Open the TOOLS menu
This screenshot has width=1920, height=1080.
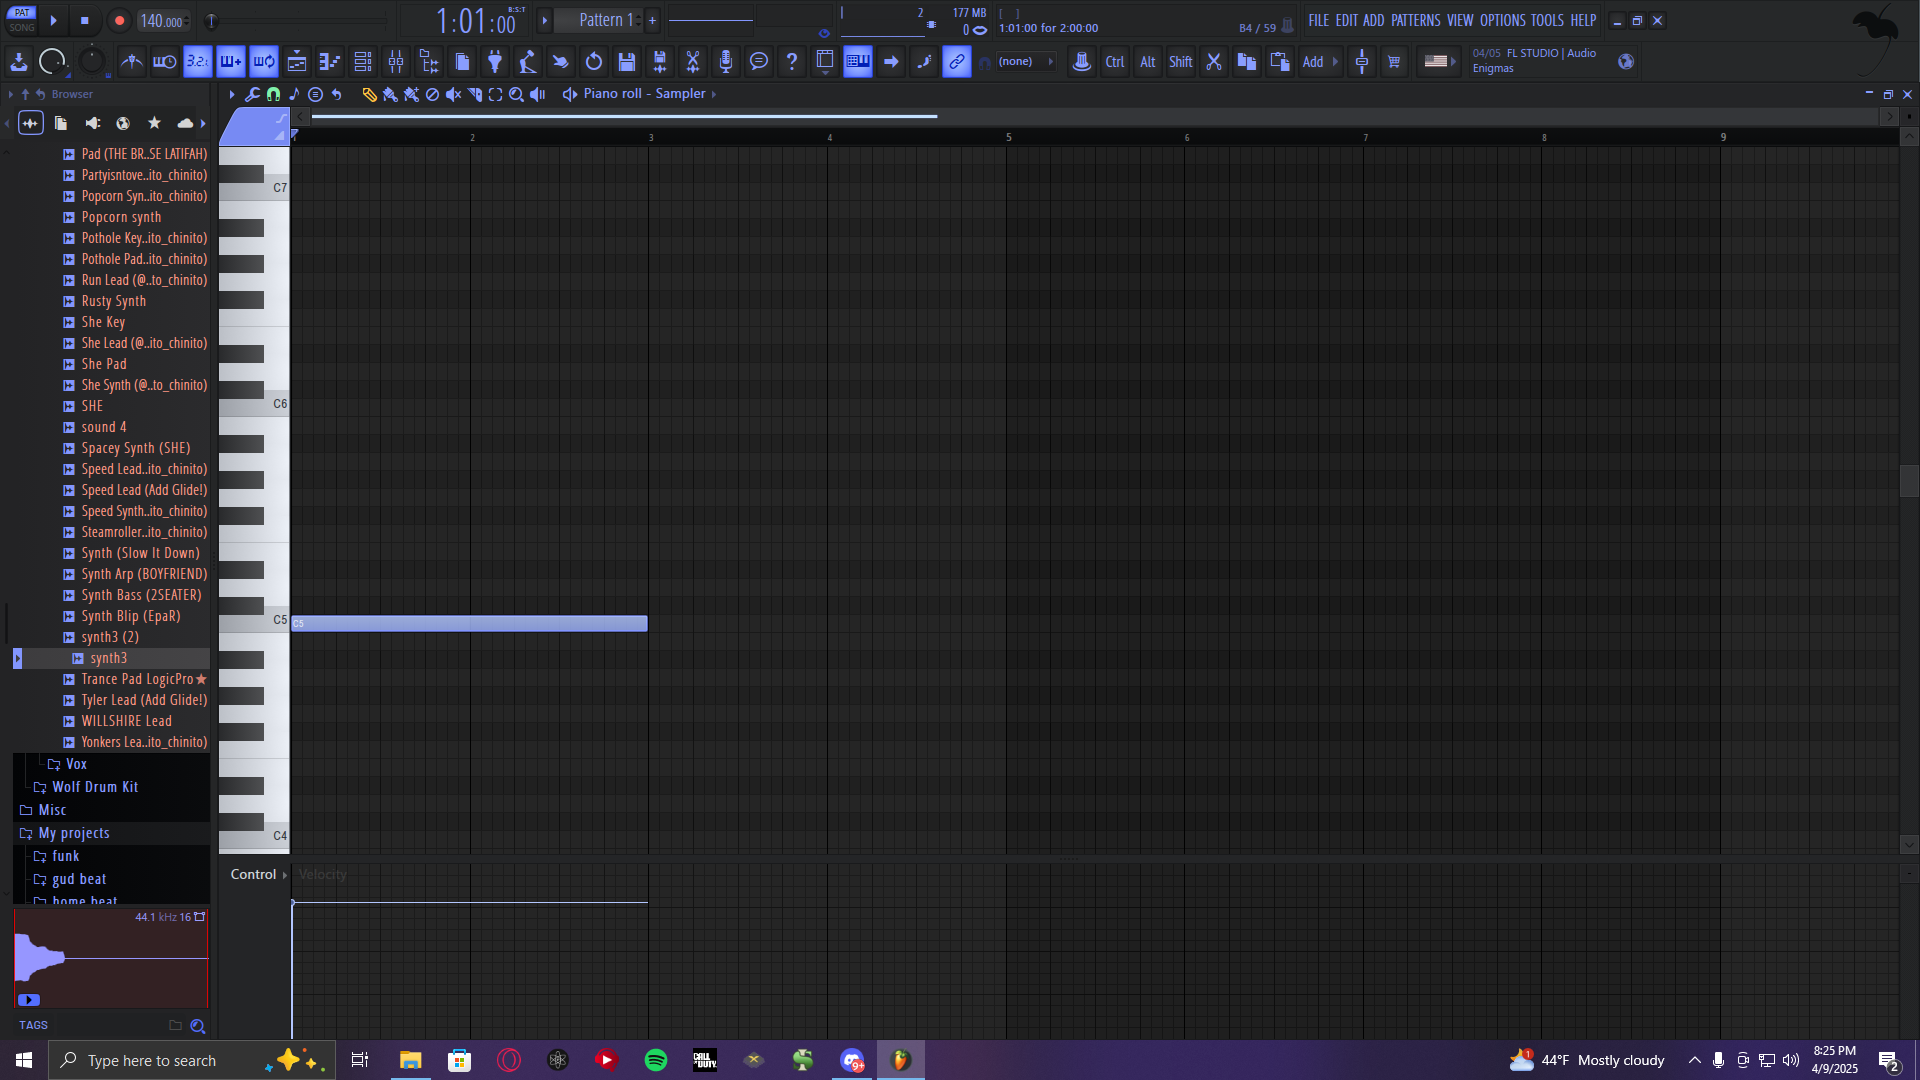click(x=1547, y=20)
